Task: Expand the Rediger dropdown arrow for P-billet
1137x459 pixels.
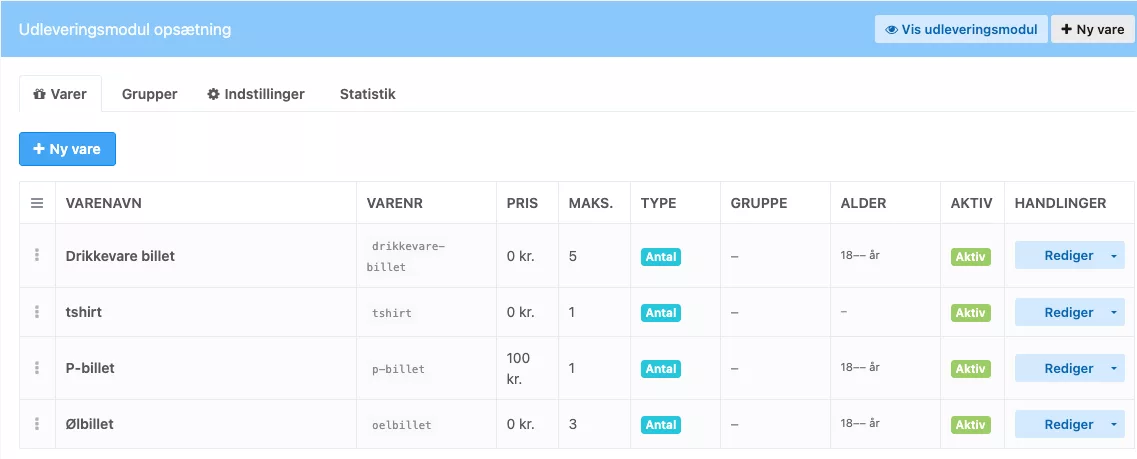Action: click(x=1114, y=368)
